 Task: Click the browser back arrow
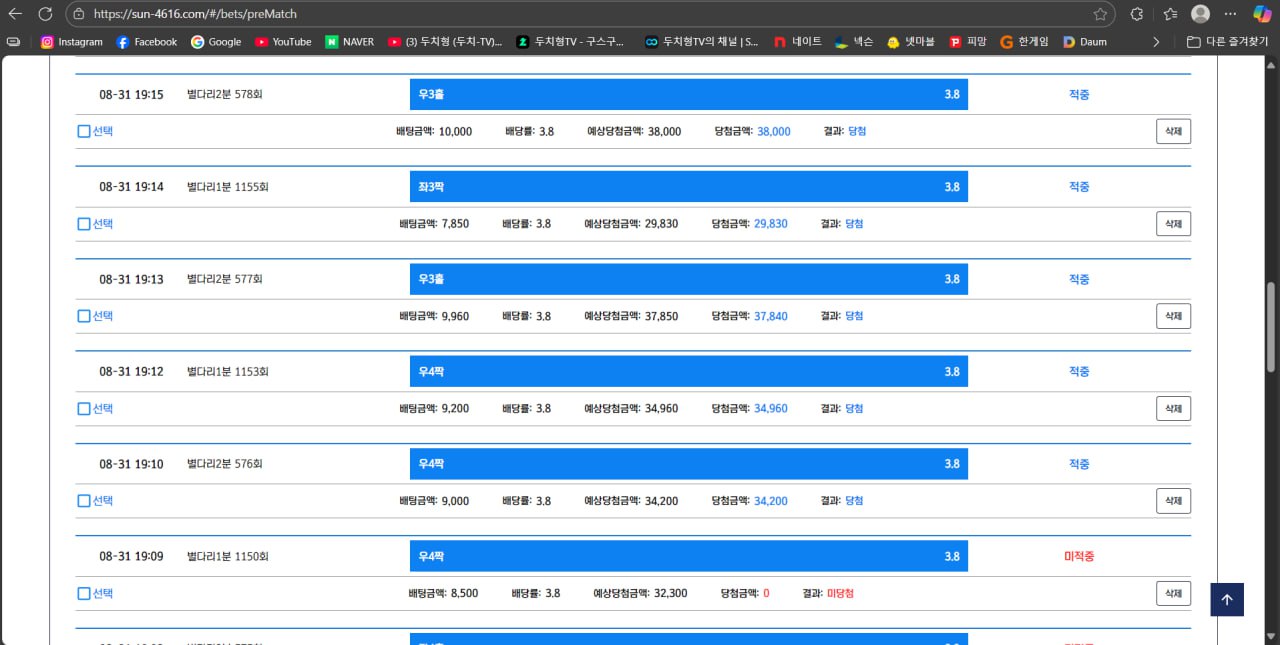tap(15, 14)
